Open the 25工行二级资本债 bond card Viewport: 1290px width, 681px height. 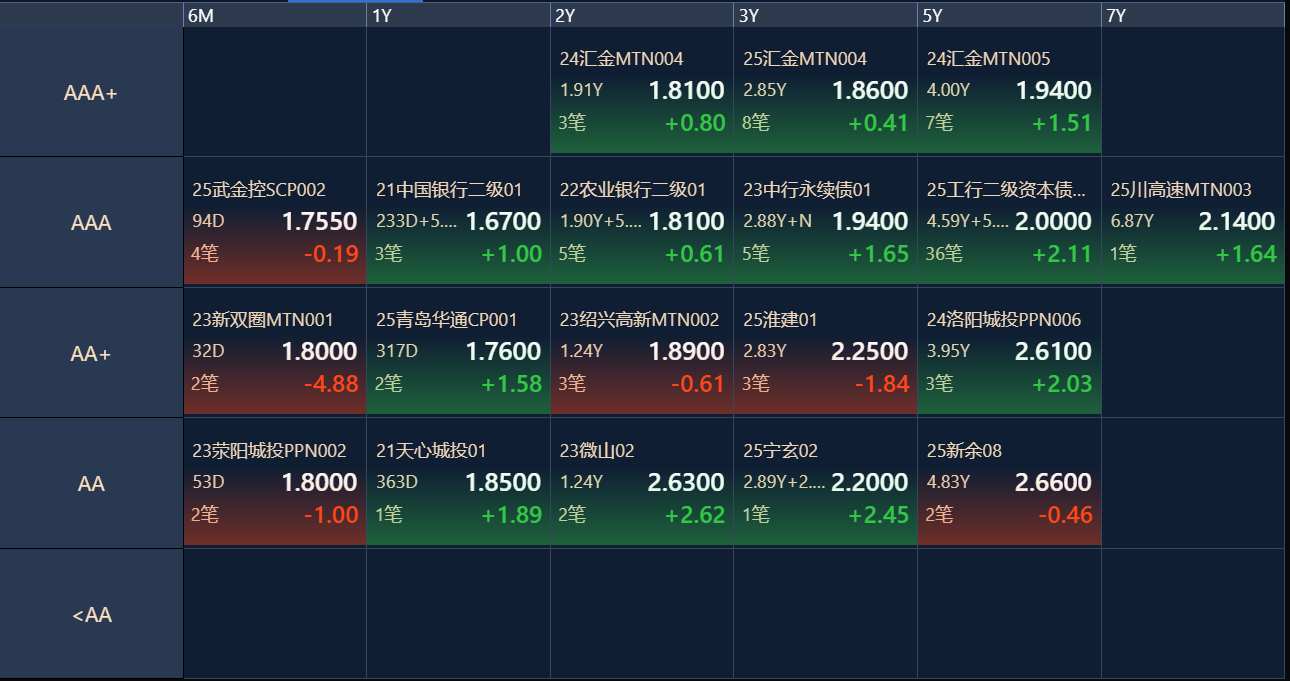1009,222
